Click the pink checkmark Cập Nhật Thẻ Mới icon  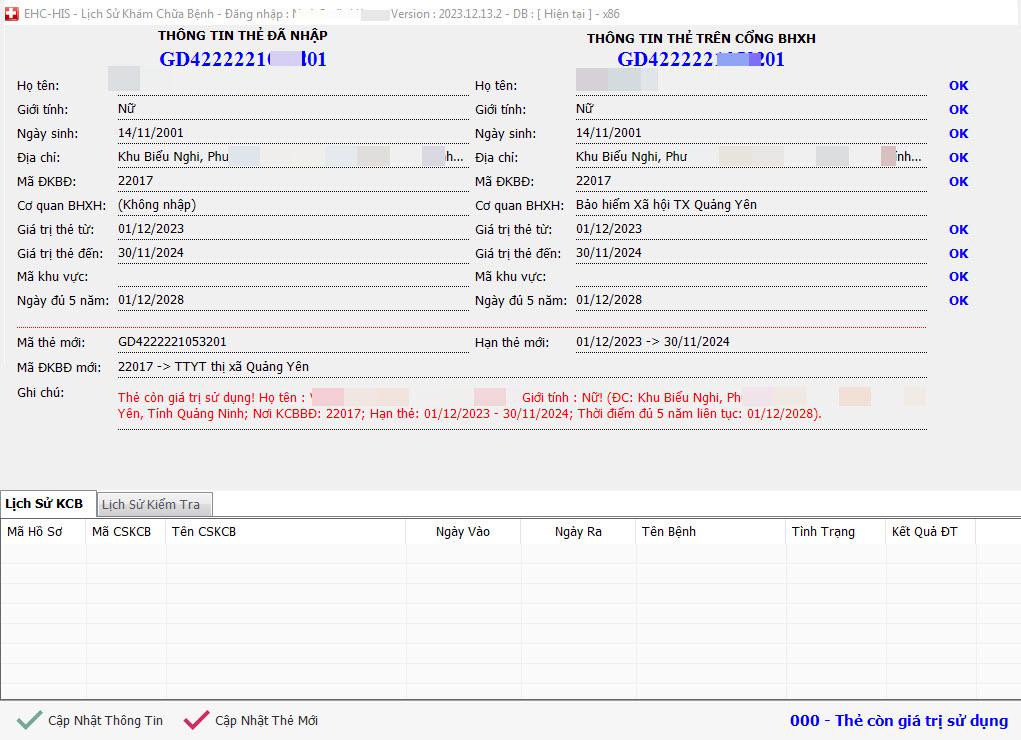(197, 720)
